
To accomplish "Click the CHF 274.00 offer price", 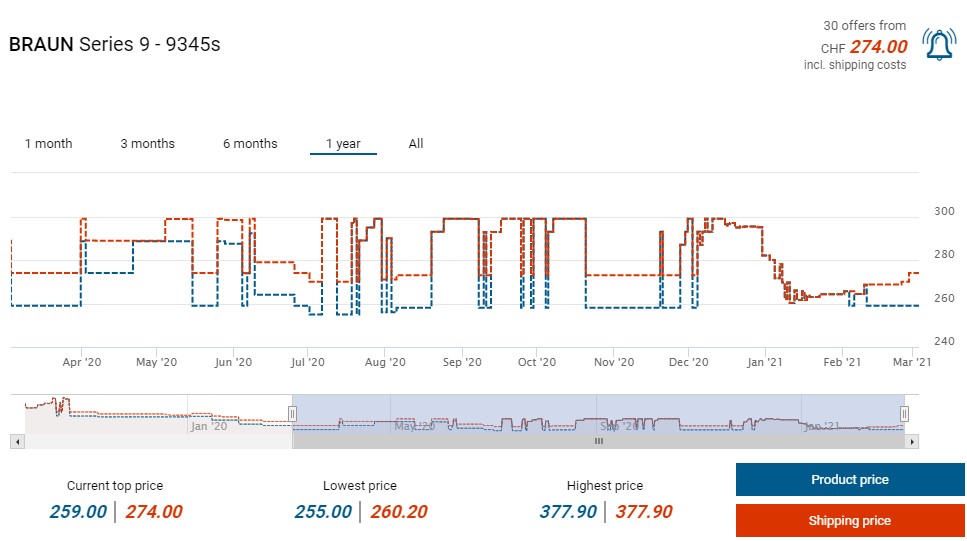I will (x=877, y=47).
